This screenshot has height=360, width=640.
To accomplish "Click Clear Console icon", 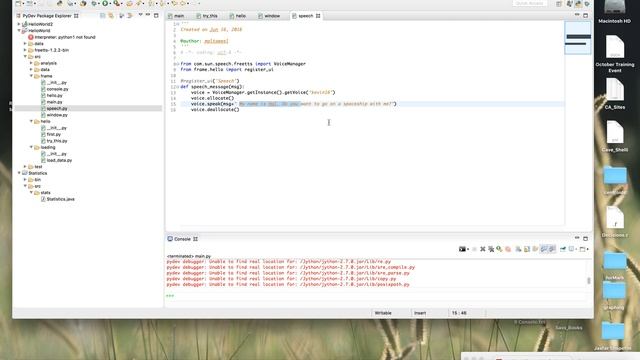I will pyautogui.click(x=518, y=249).
